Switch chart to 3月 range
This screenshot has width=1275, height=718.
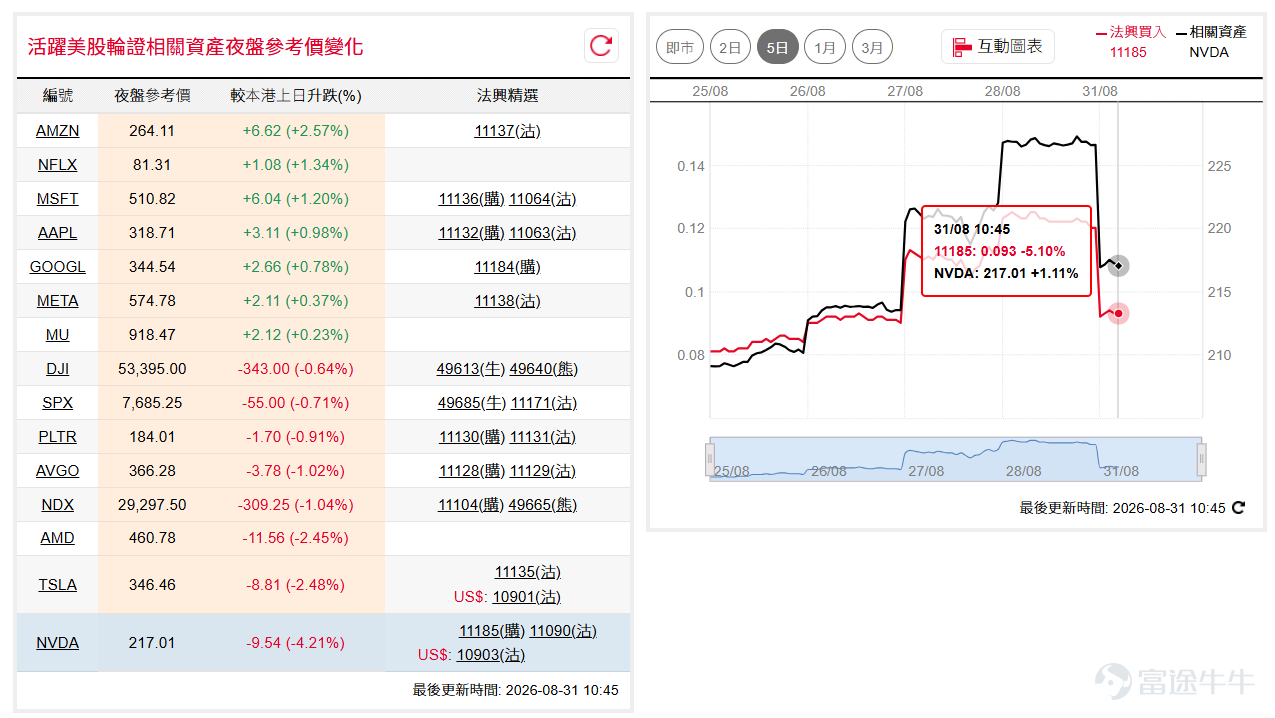[872, 47]
